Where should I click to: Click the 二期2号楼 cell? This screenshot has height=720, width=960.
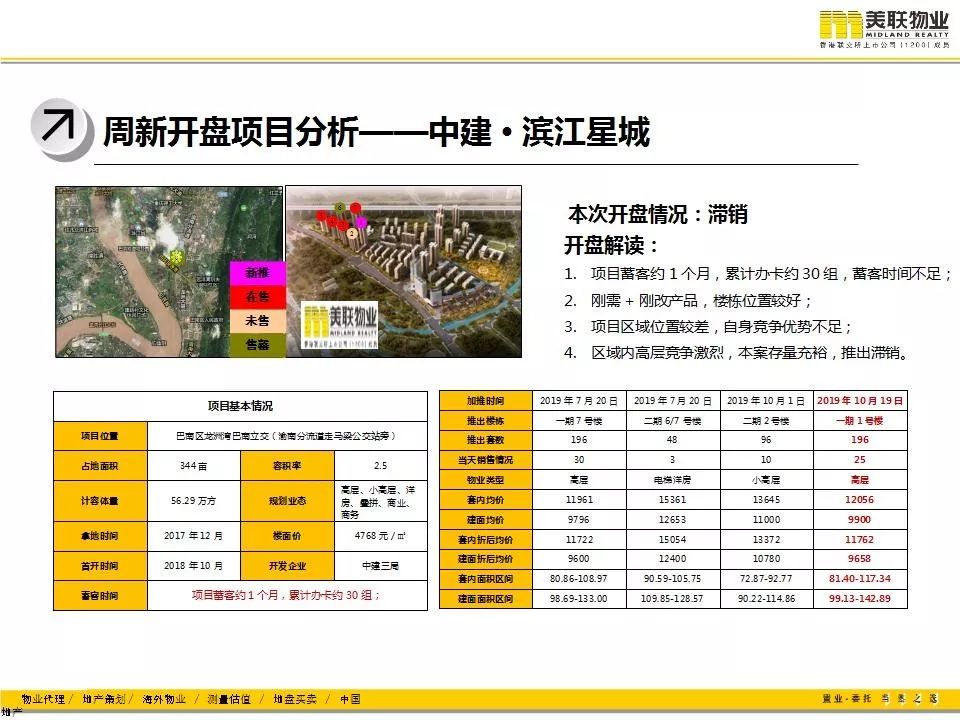pos(766,421)
